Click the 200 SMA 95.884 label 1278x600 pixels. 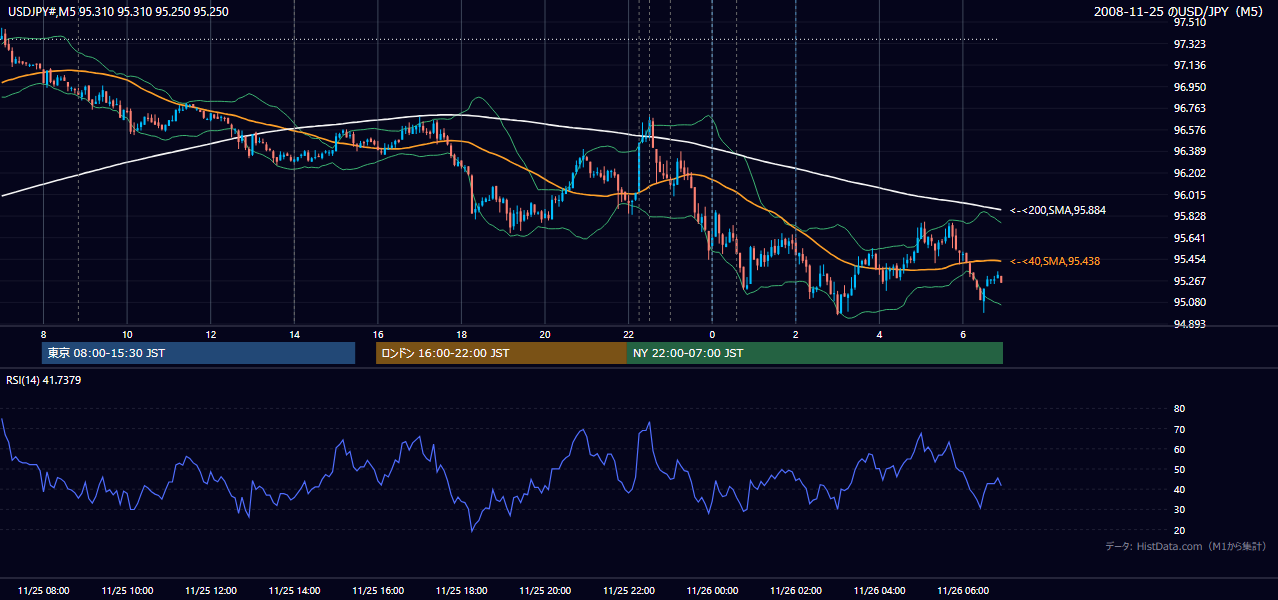point(1057,211)
